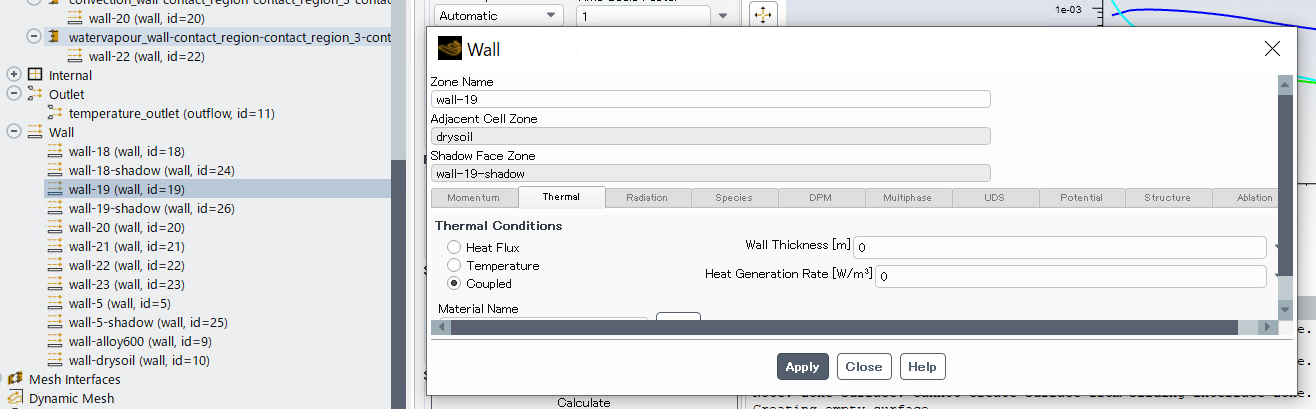
Task: Open the Automatic dropdown
Action: [x=499, y=16]
